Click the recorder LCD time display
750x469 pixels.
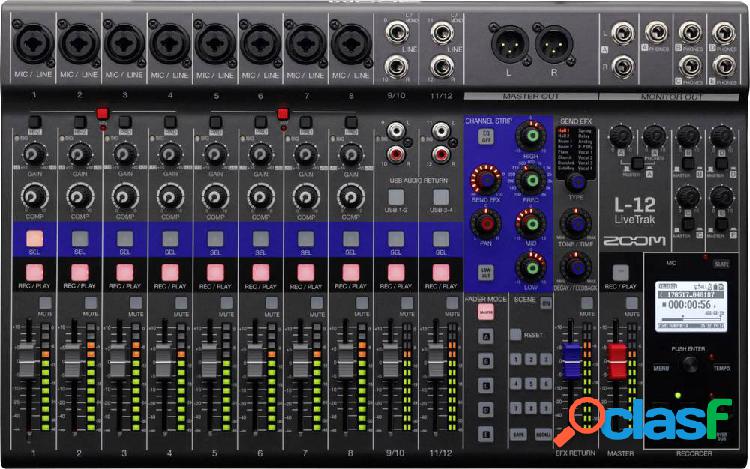pyautogui.click(x=691, y=305)
